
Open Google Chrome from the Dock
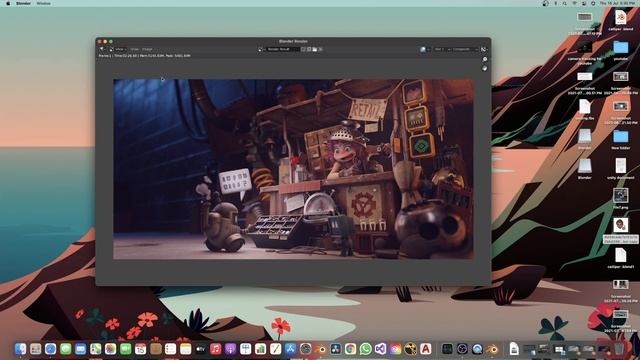(351, 349)
